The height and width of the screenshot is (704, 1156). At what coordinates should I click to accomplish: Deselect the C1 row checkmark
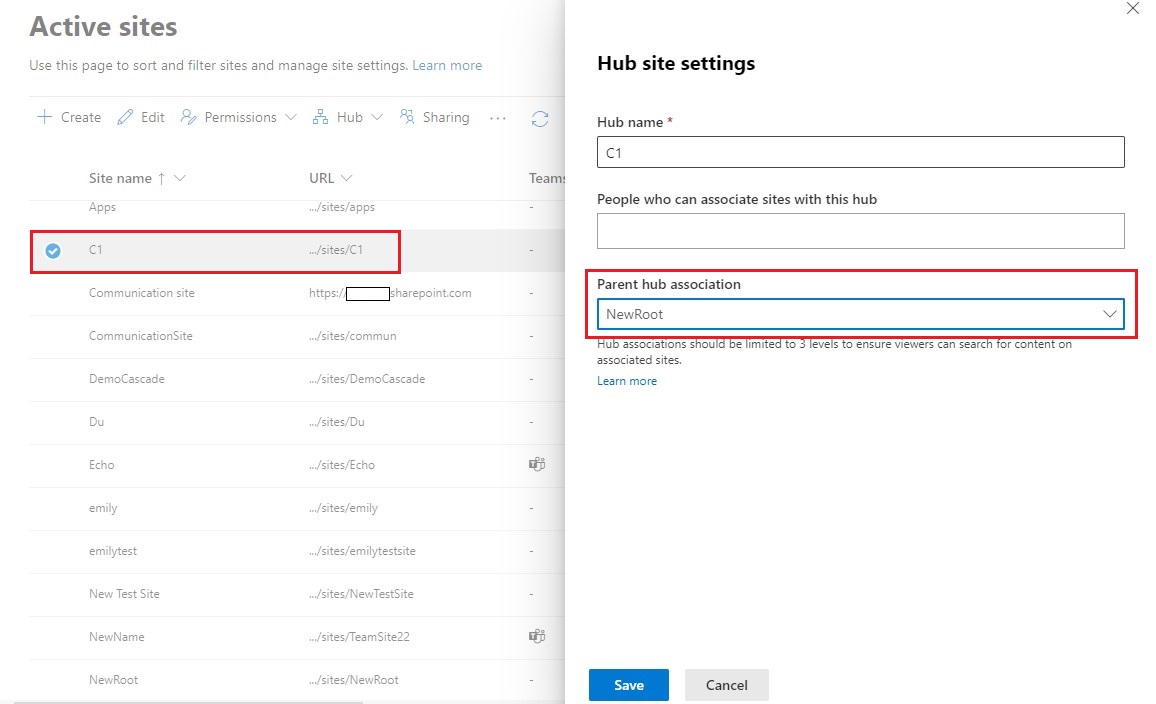[x=53, y=251]
